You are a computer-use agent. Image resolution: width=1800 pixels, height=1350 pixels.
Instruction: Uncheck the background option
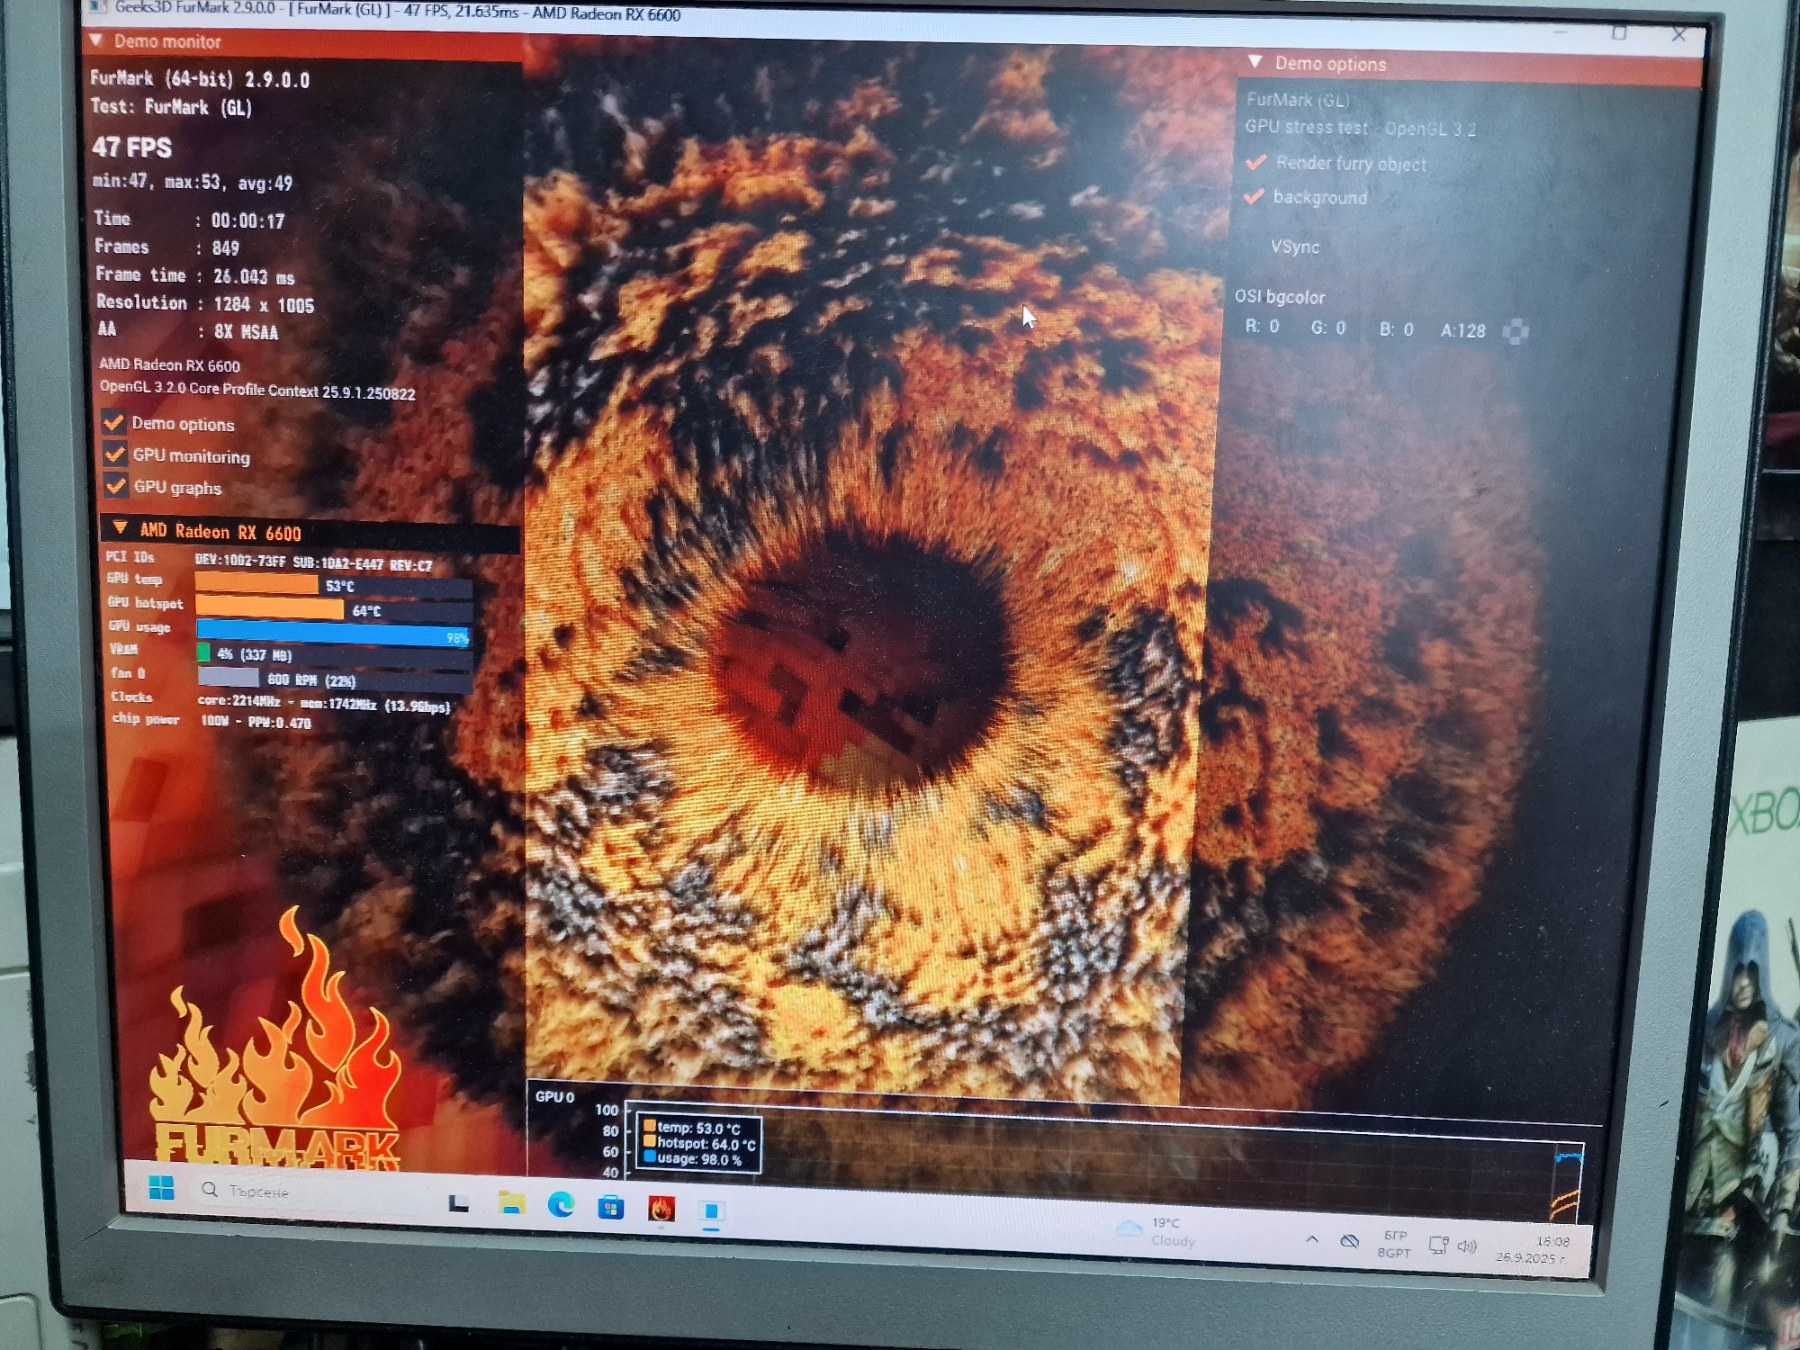[1254, 196]
